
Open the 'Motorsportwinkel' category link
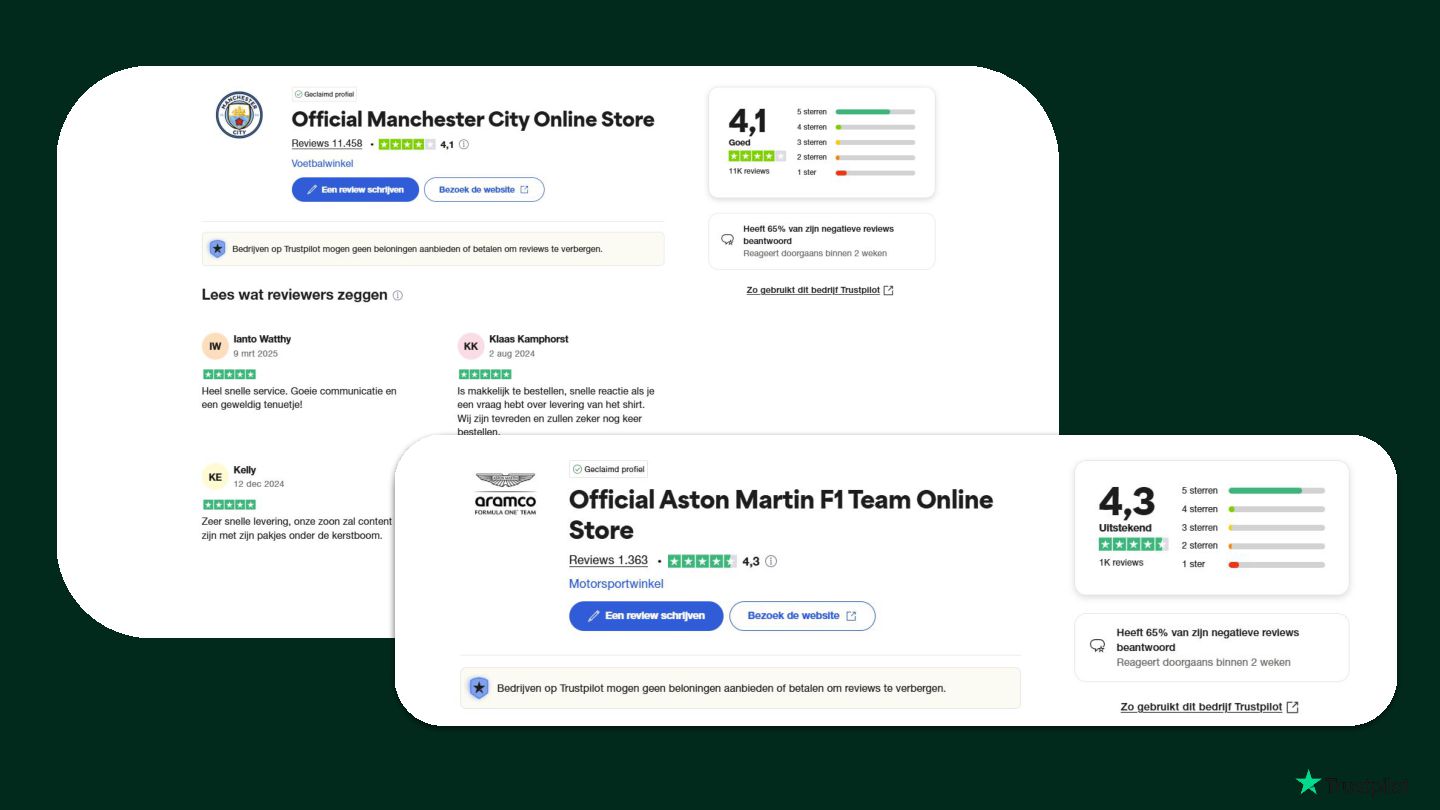(616, 584)
